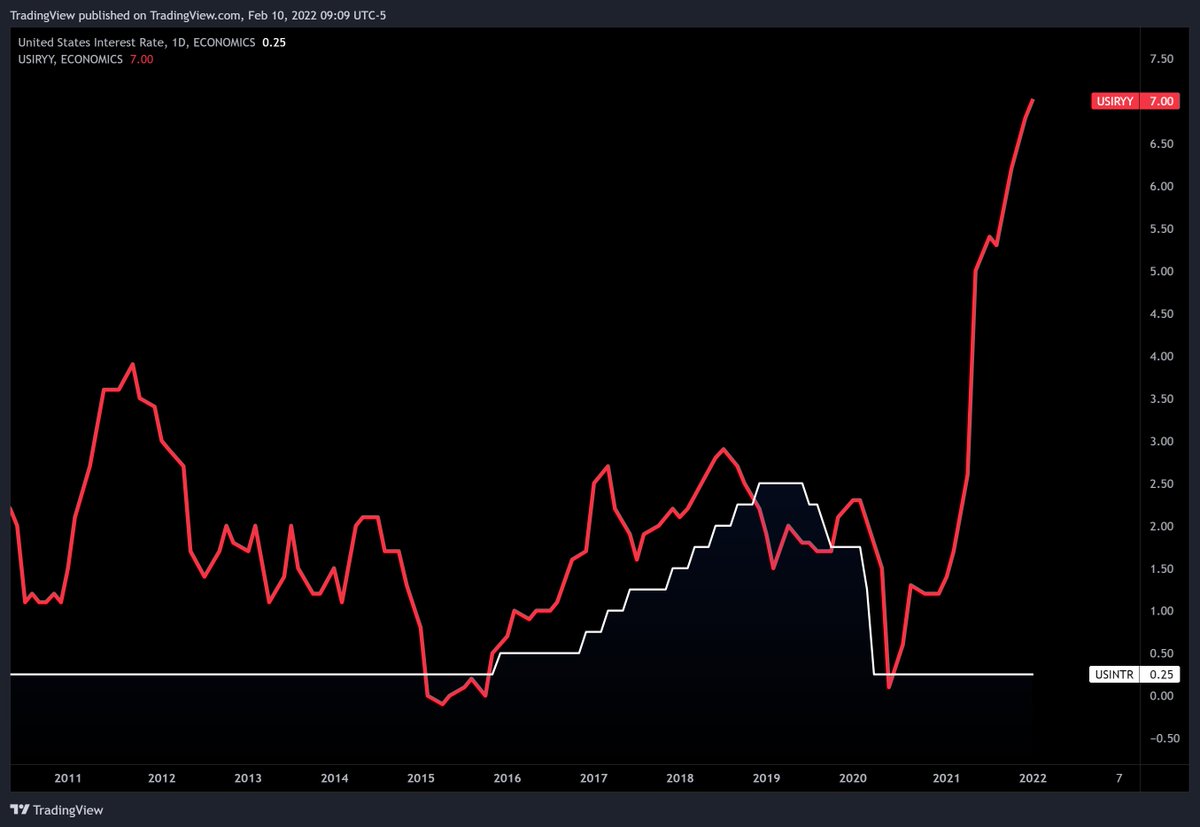The height and width of the screenshot is (827, 1200).
Task: Click the 2020 label on the time axis
Action: click(x=853, y=778)
